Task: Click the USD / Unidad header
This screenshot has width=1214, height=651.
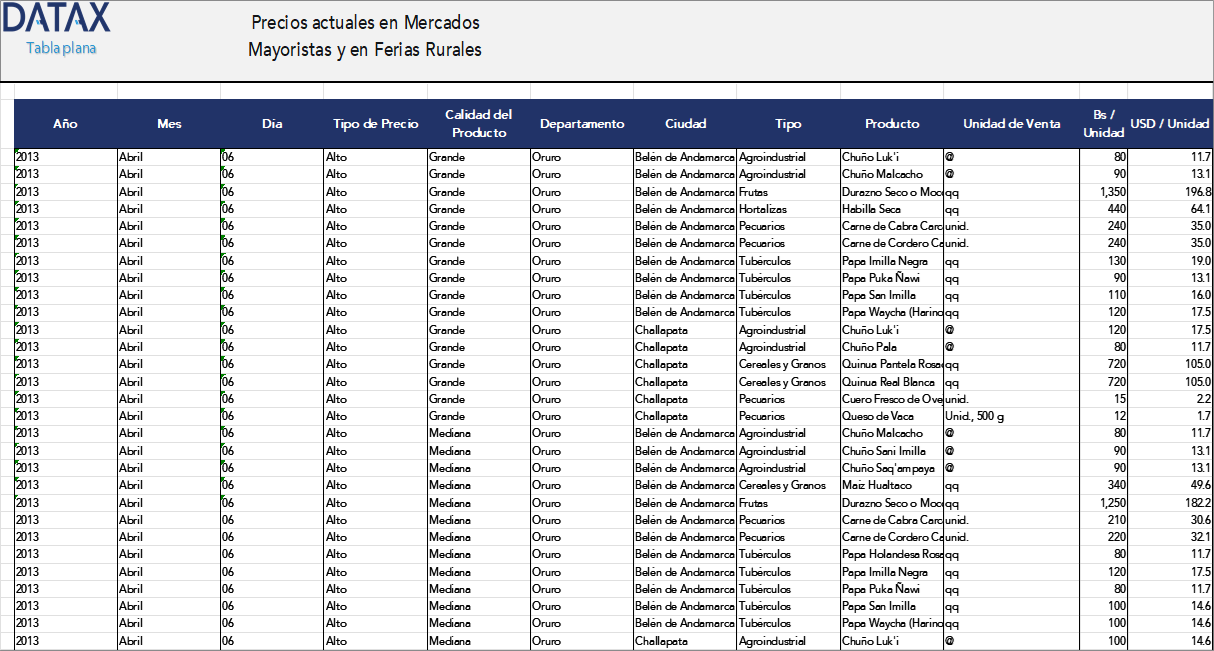Action: (x=1168, y=124)
